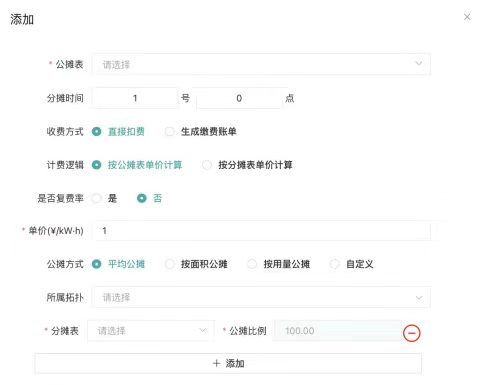
Task: Choose 按公摊表单价计算 billing logic
Action: point(137,165)
